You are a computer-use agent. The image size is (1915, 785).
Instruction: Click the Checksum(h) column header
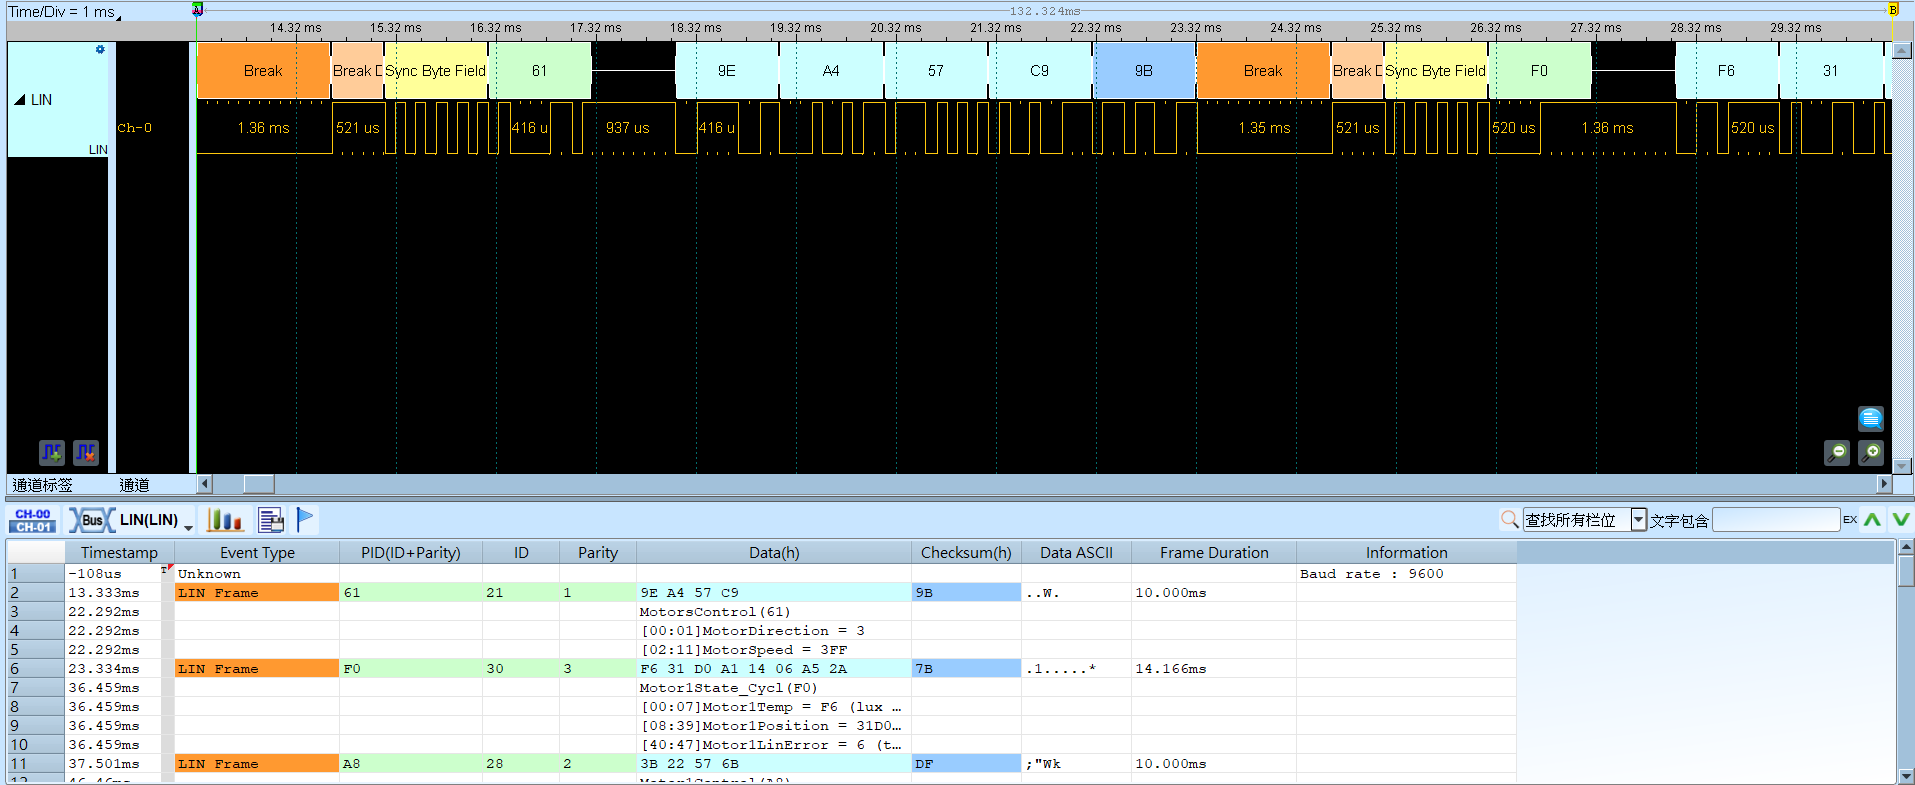966,552
